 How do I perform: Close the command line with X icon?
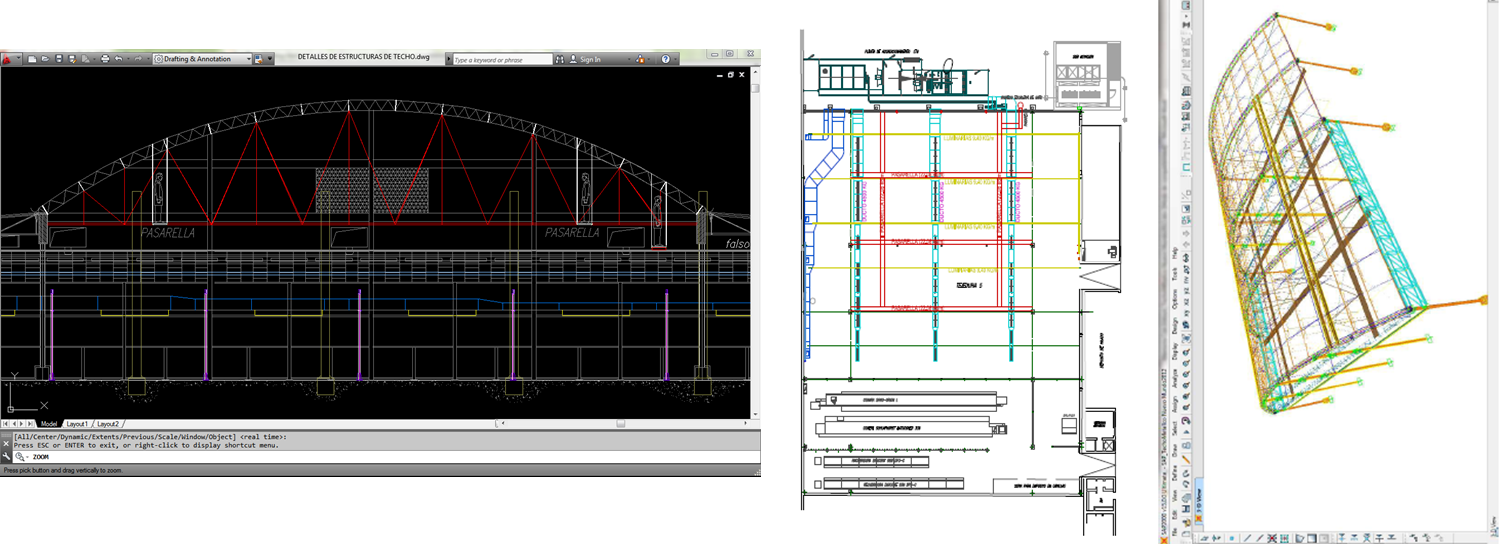point(6,444)
